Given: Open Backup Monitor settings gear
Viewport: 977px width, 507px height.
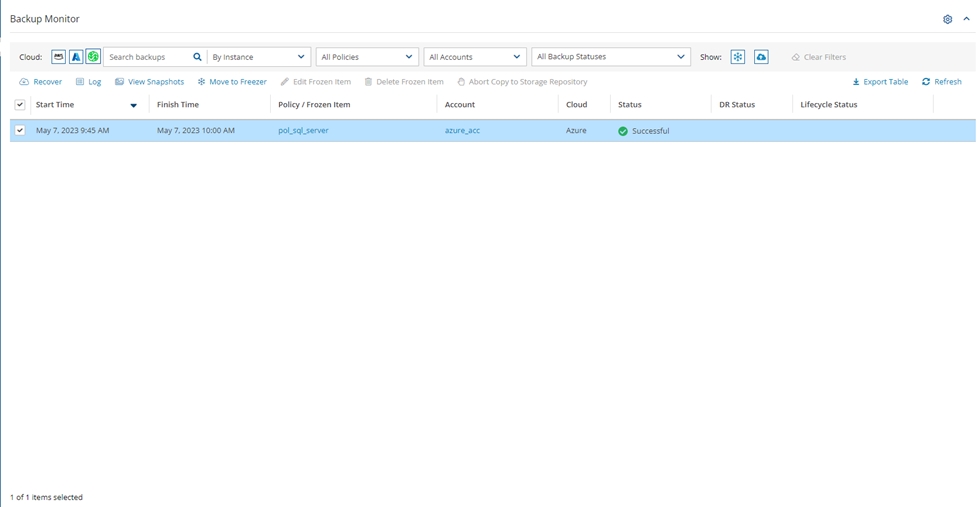Looking at the screenshot, I should (947, 19).
